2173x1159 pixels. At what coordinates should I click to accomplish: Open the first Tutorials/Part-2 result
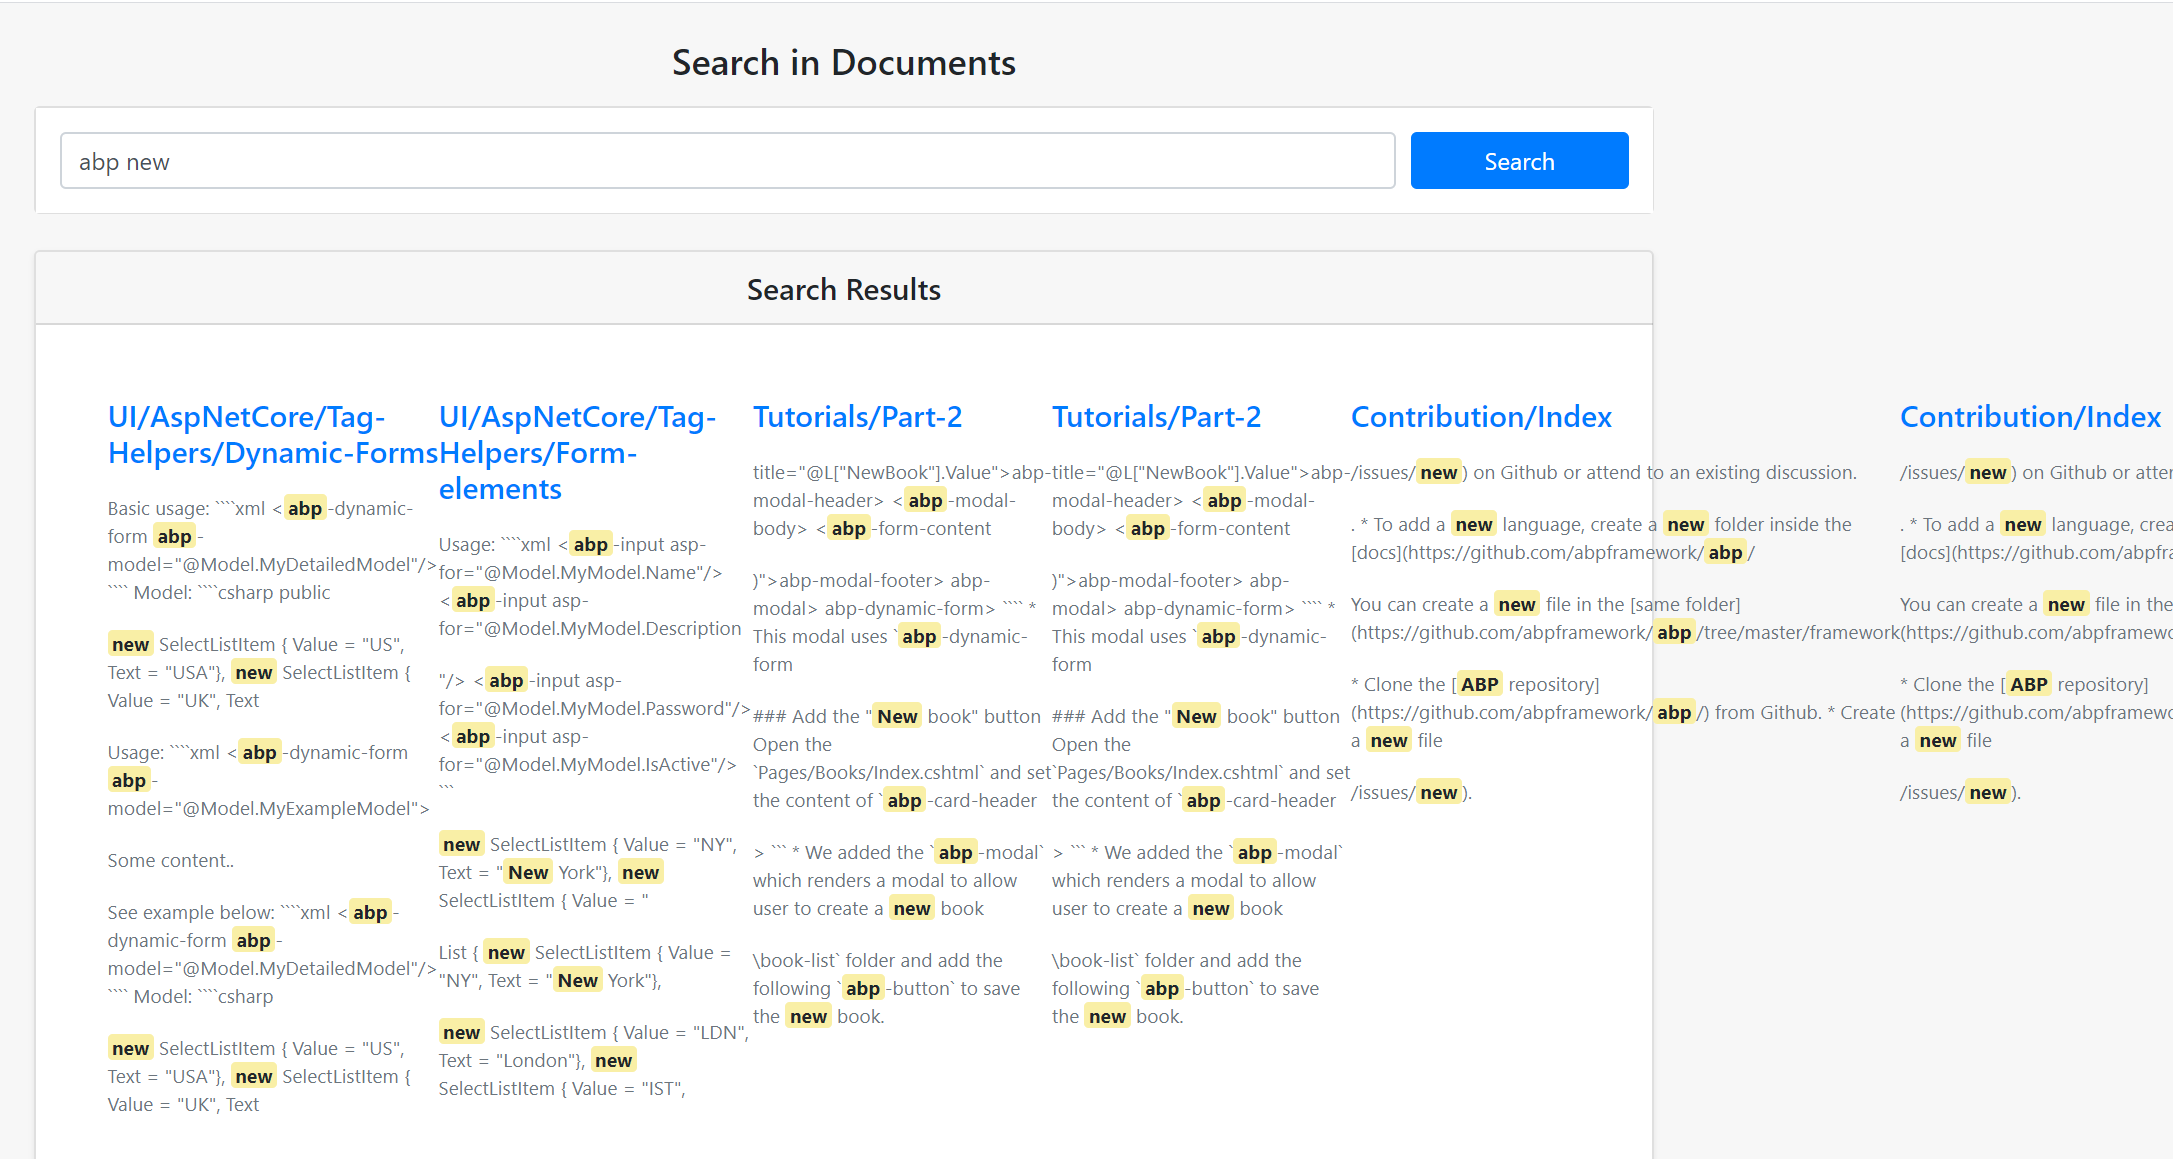click(858, 416)
